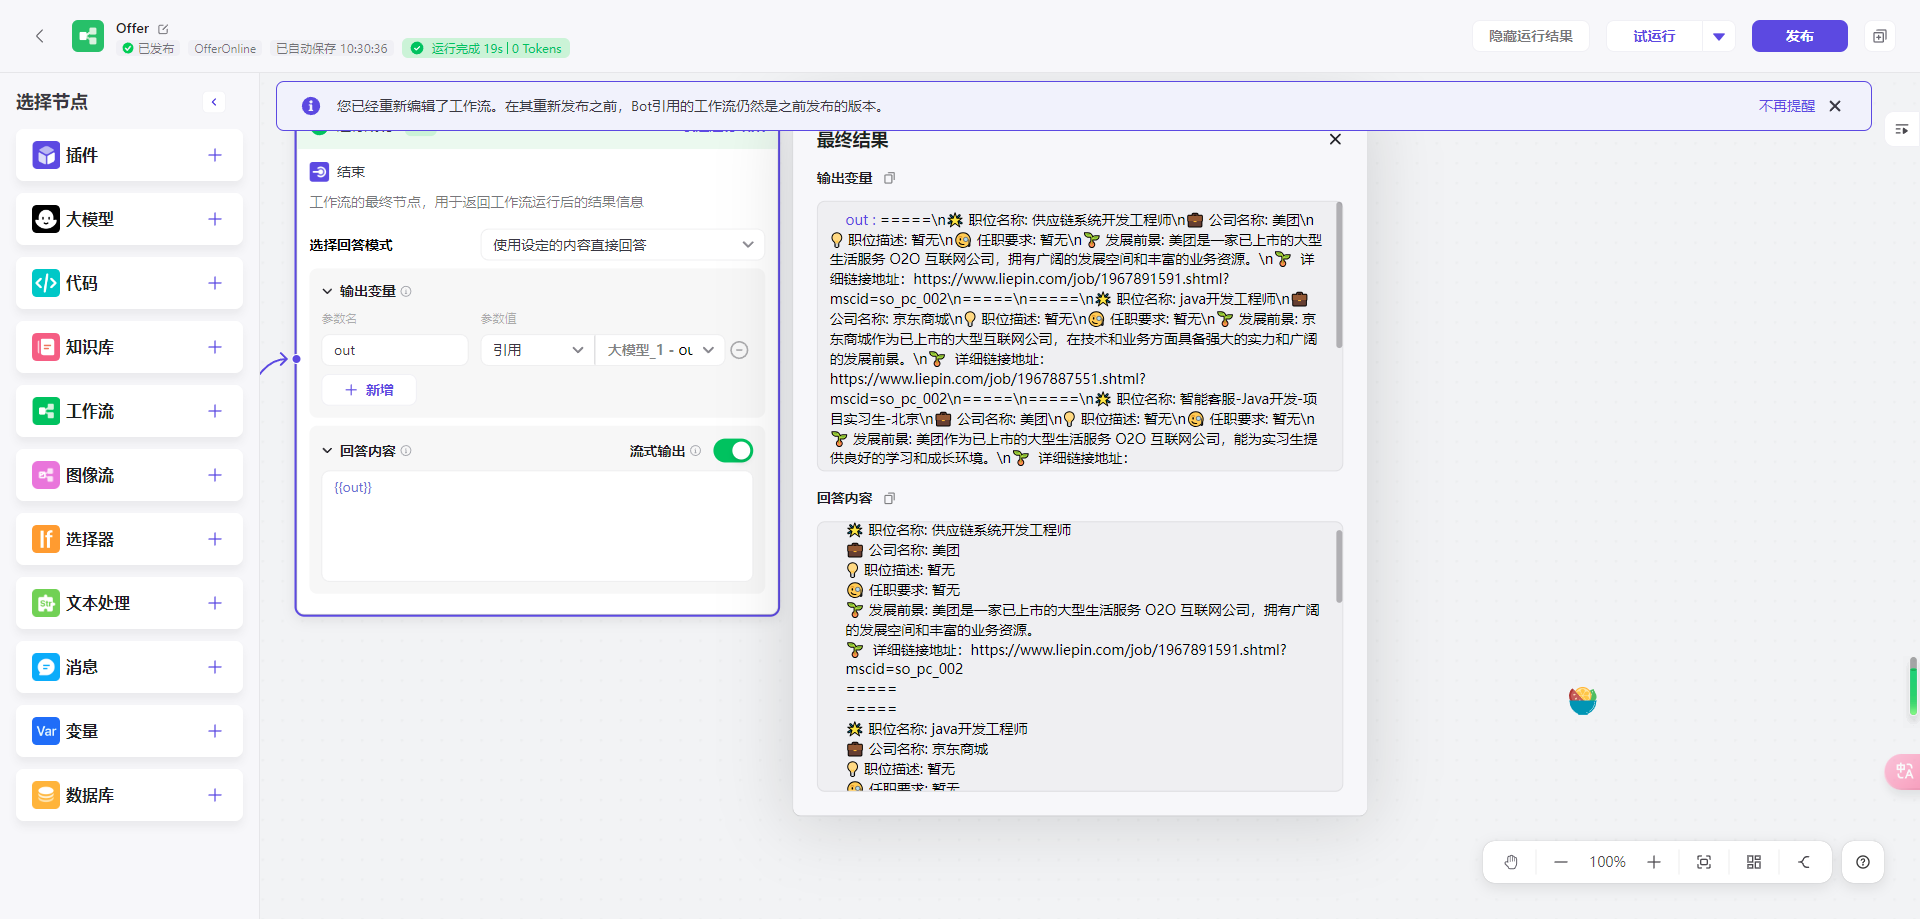Click the 运行完成 19s status badge
Viewport: 1920px width, 919px height.
(x=486, y=48)
